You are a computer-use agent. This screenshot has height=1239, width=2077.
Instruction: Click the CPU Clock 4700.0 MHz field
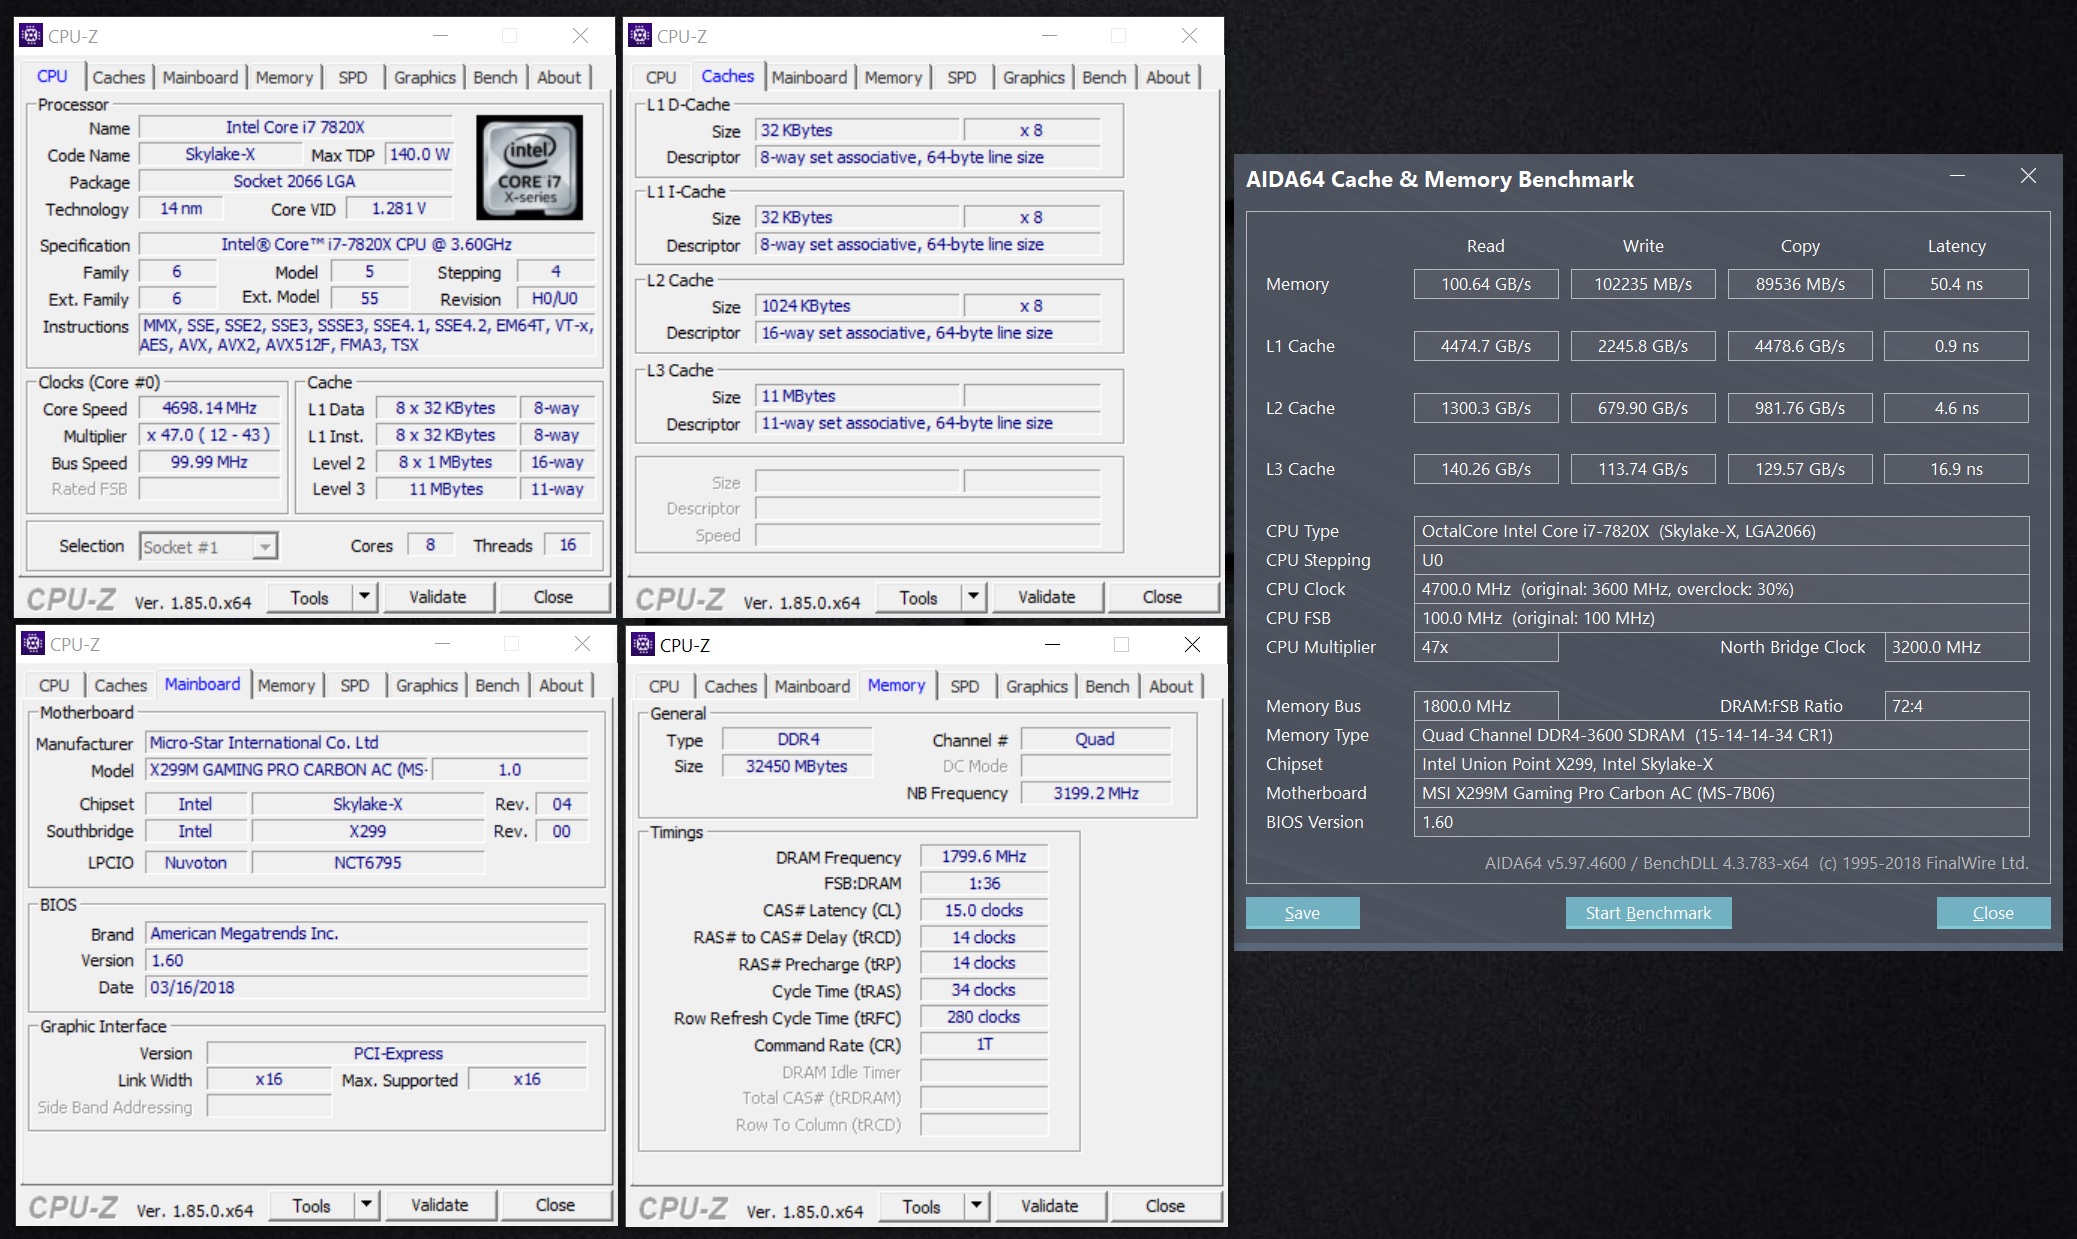point(1721,589)
